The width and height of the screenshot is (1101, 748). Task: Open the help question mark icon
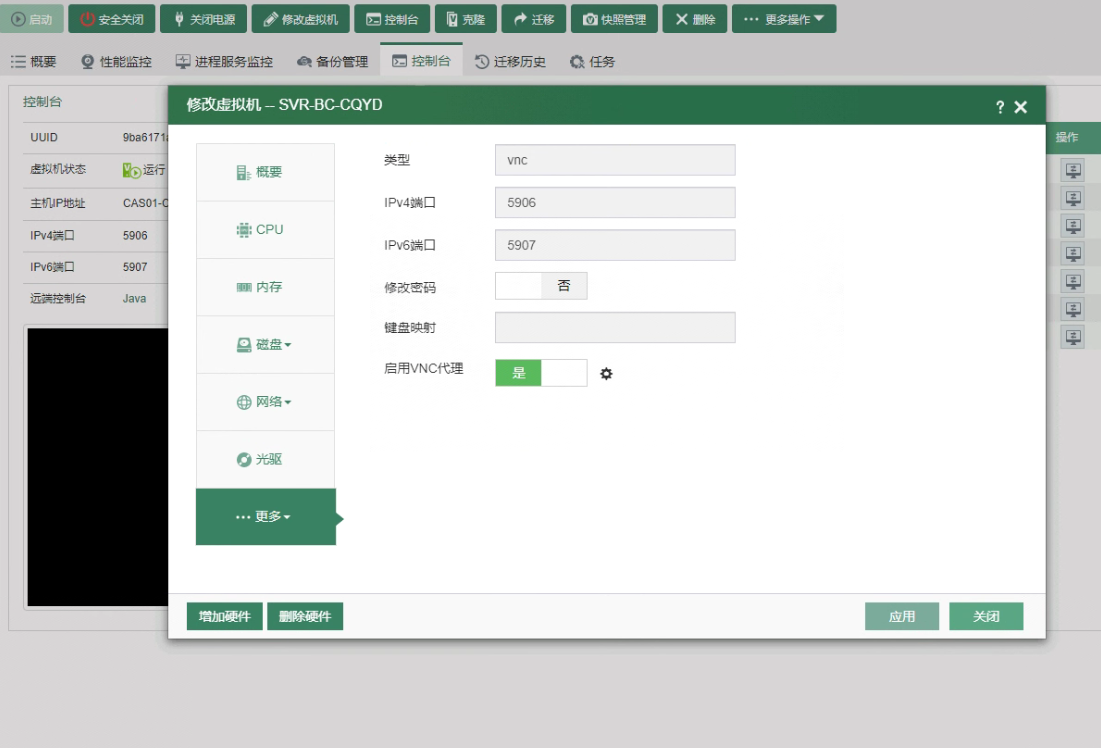tap(1000, 107)
